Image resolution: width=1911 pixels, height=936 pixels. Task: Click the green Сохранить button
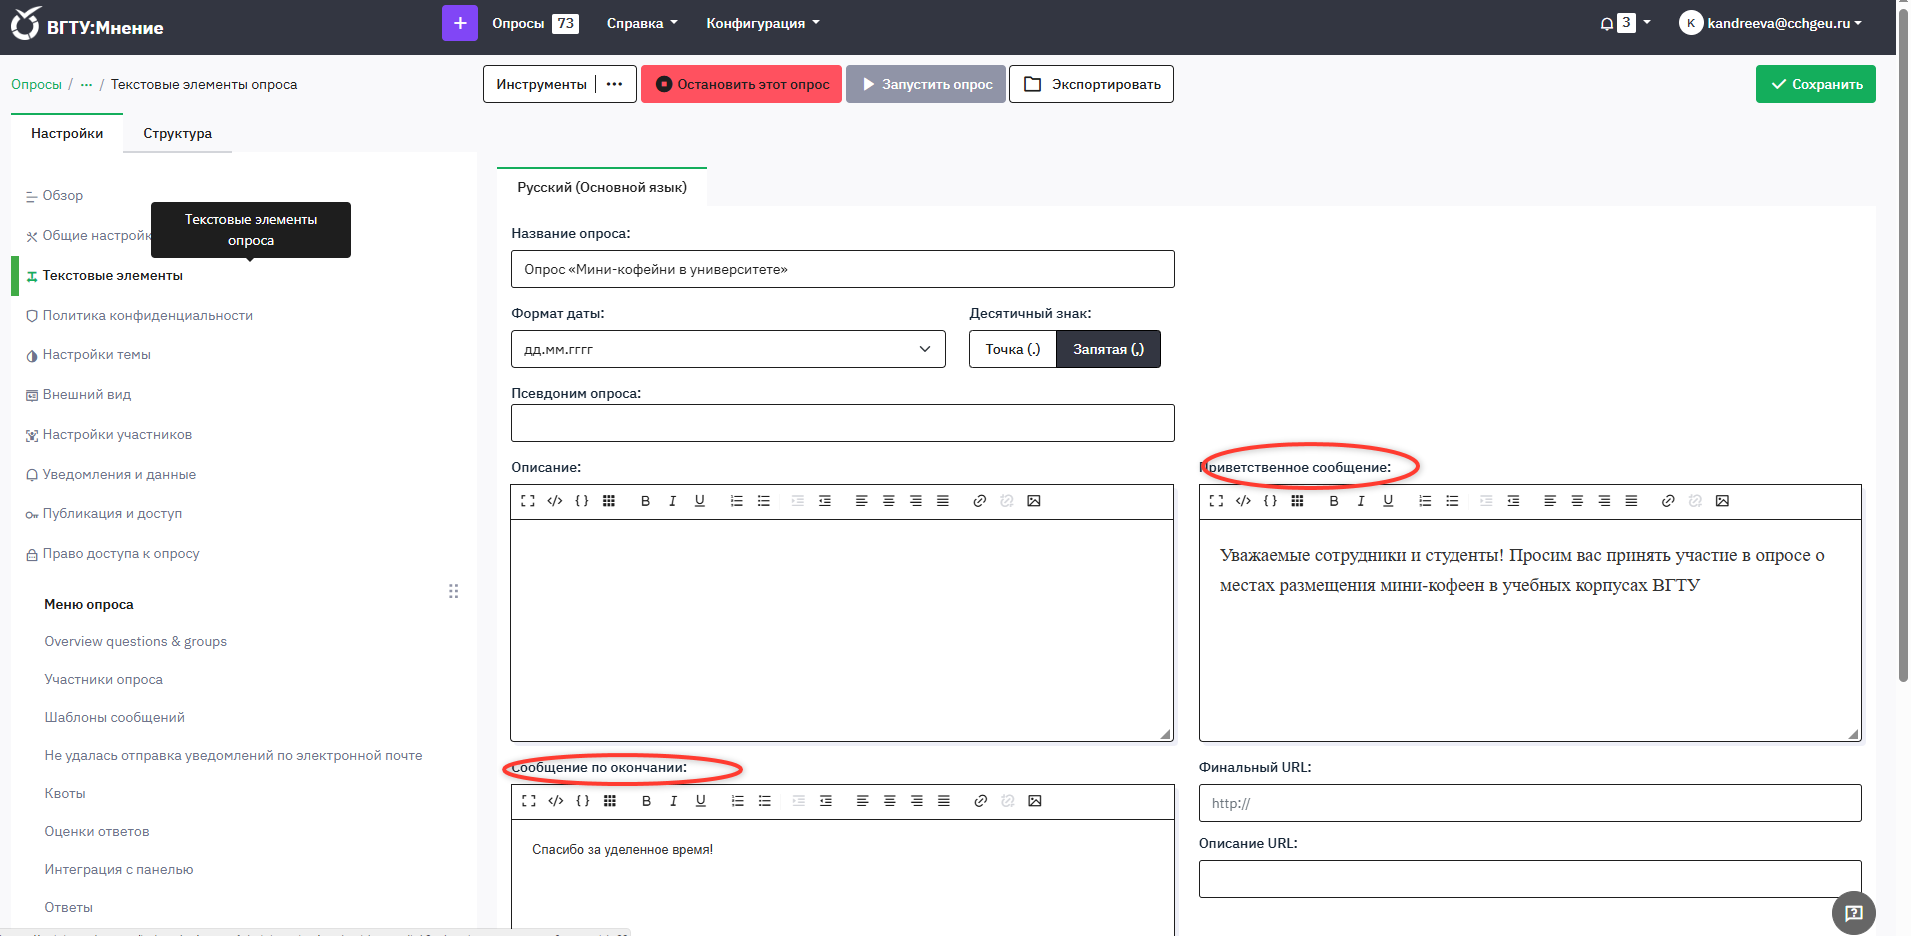tap(1815, 84)
